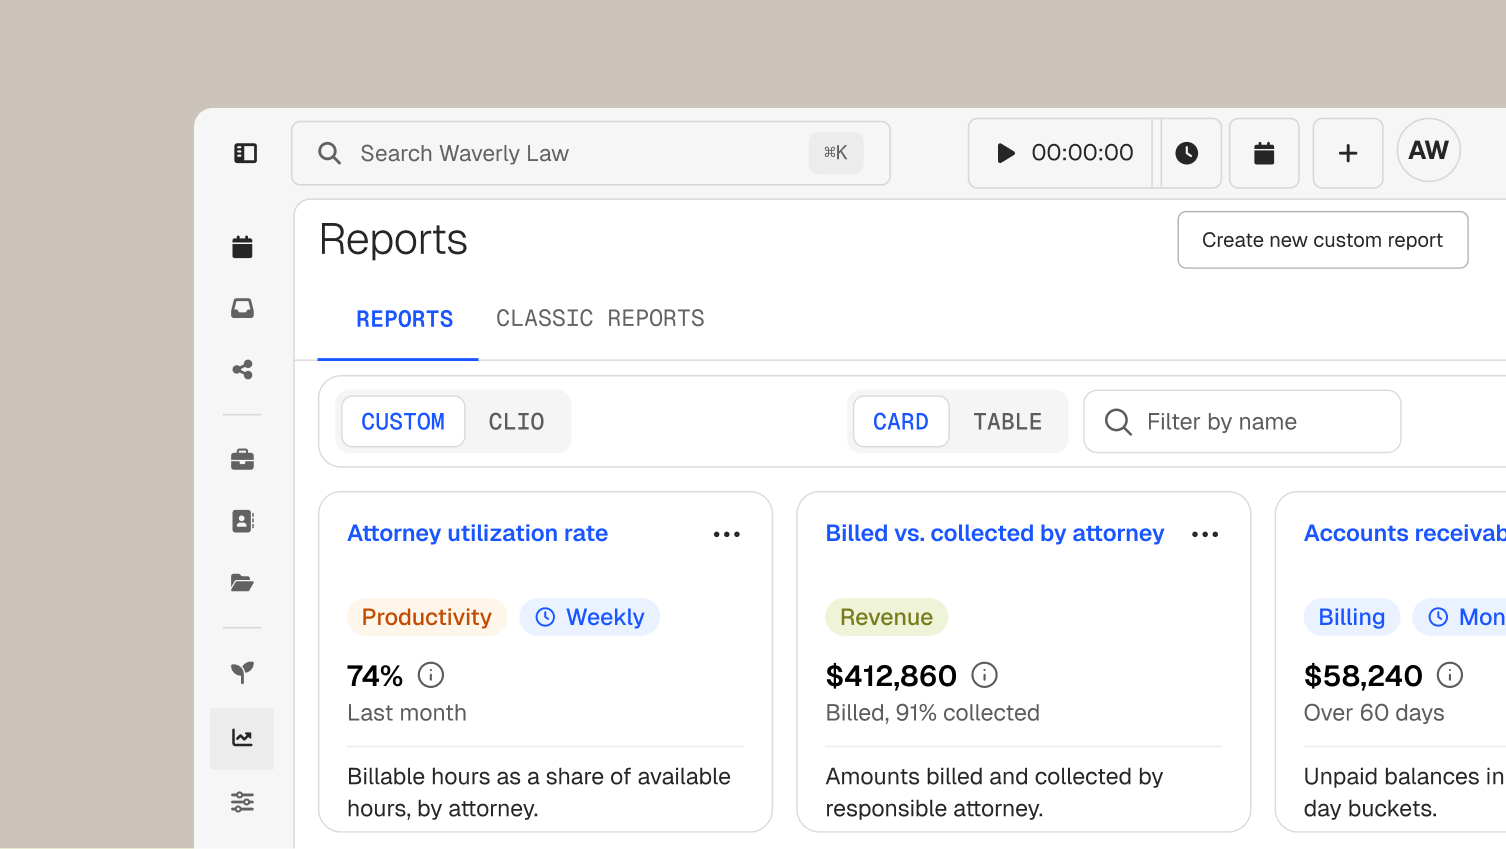Click the "Over 60 days" text

(1374, 713)
